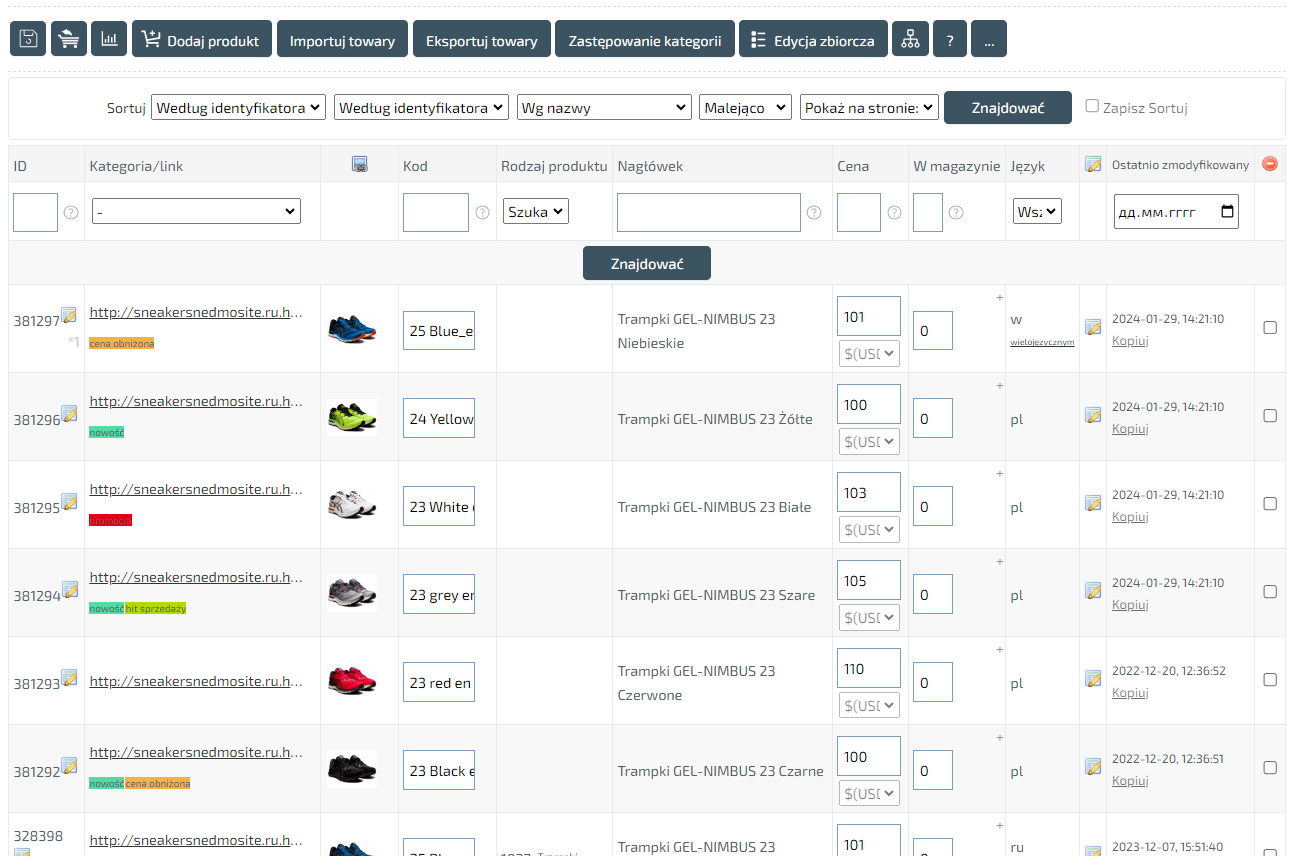Expand the Wg nazwy sort dropdown
This screenshot has height=856, width=1295.
[604, 108]
